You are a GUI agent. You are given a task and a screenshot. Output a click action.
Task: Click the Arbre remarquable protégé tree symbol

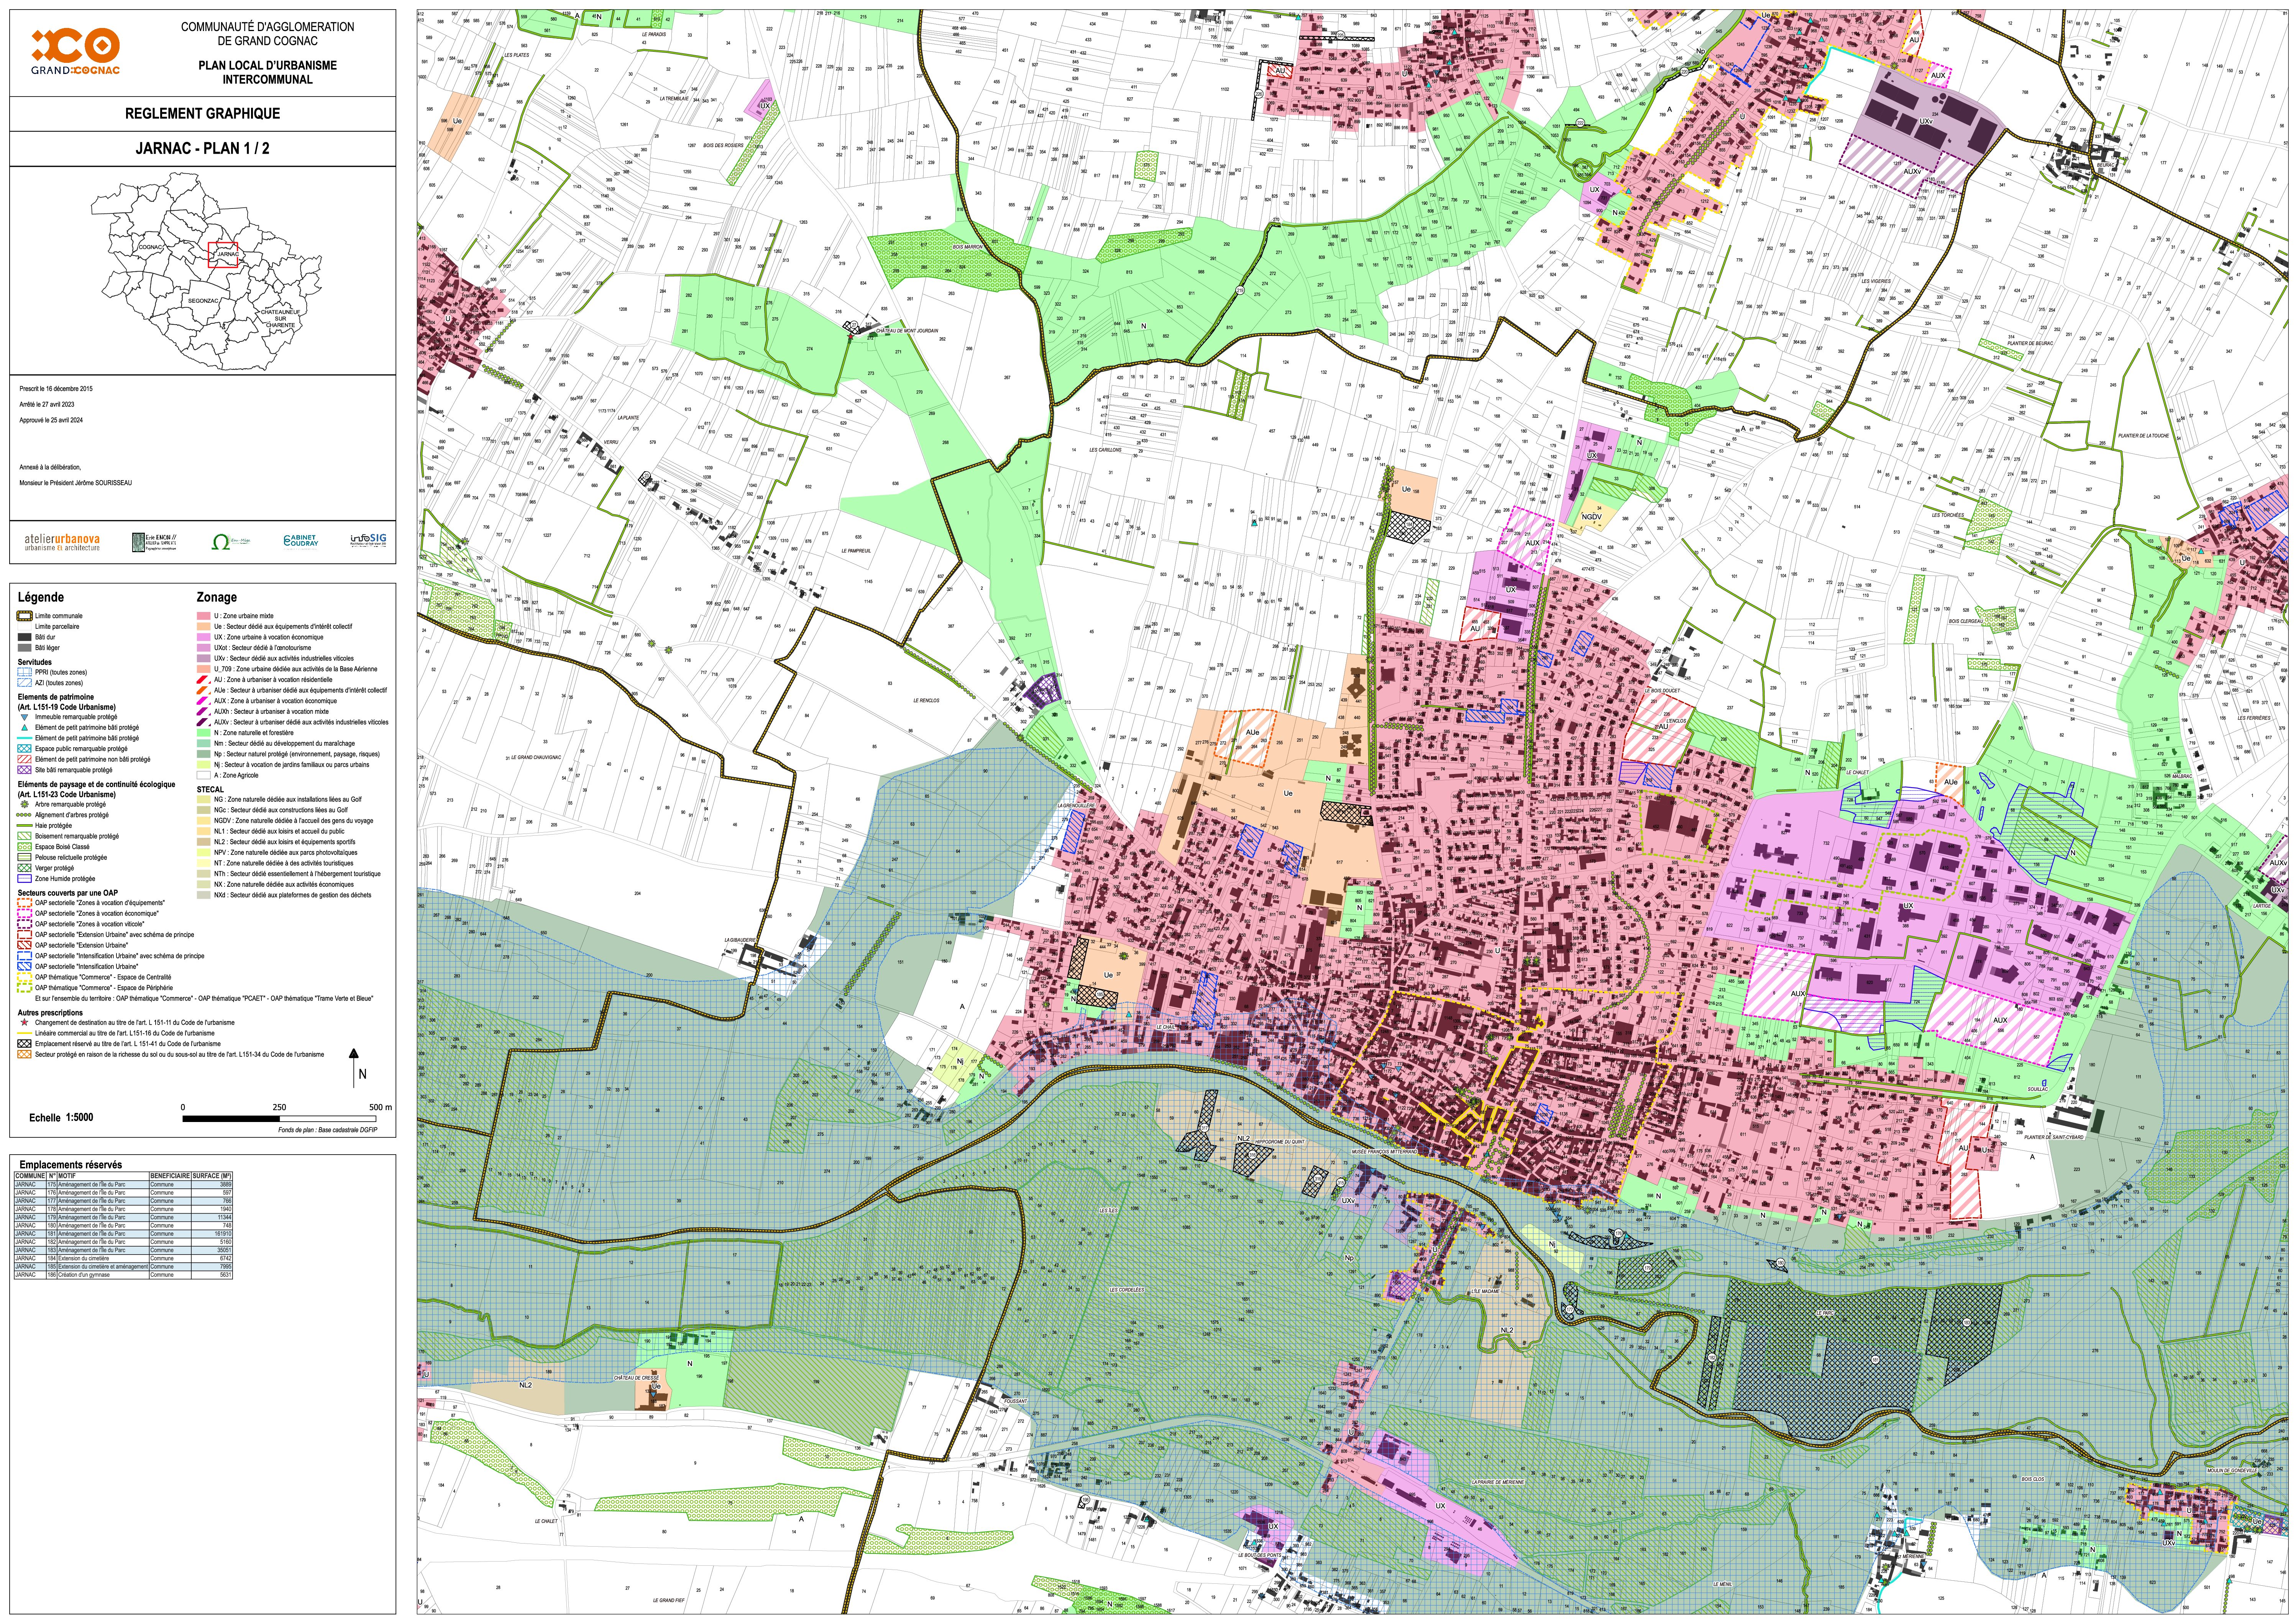point(24,804)
